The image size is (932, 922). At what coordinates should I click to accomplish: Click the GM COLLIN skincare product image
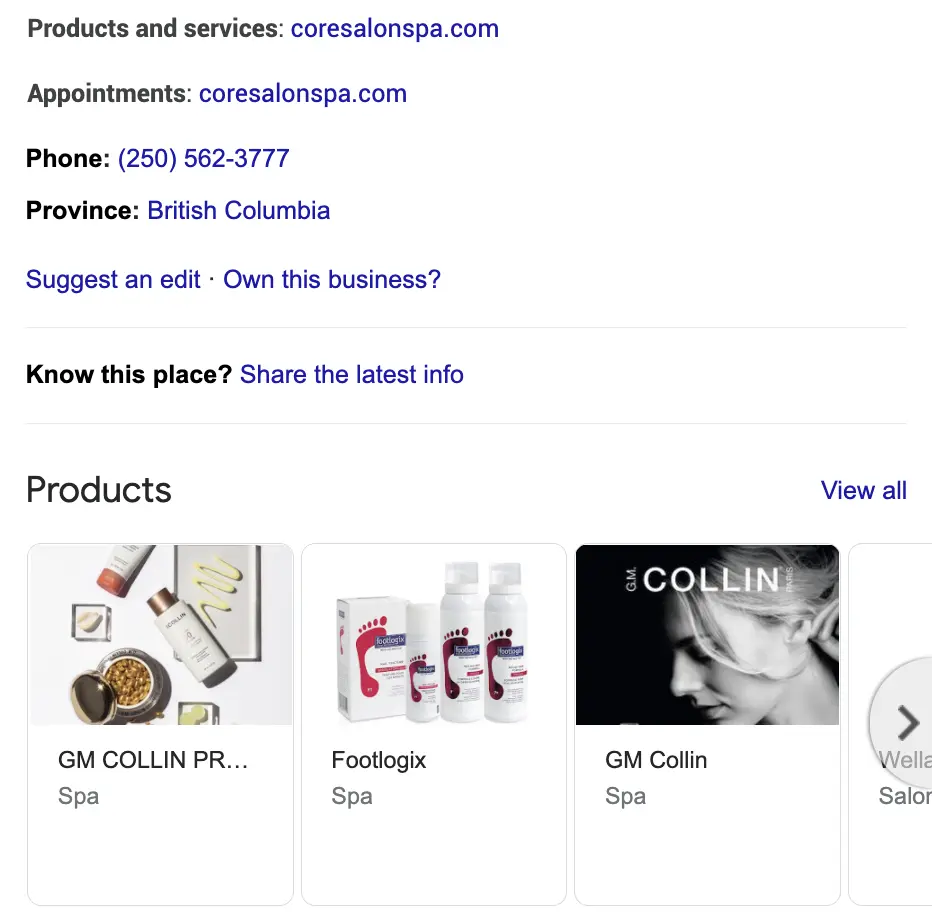click(160, 634)
